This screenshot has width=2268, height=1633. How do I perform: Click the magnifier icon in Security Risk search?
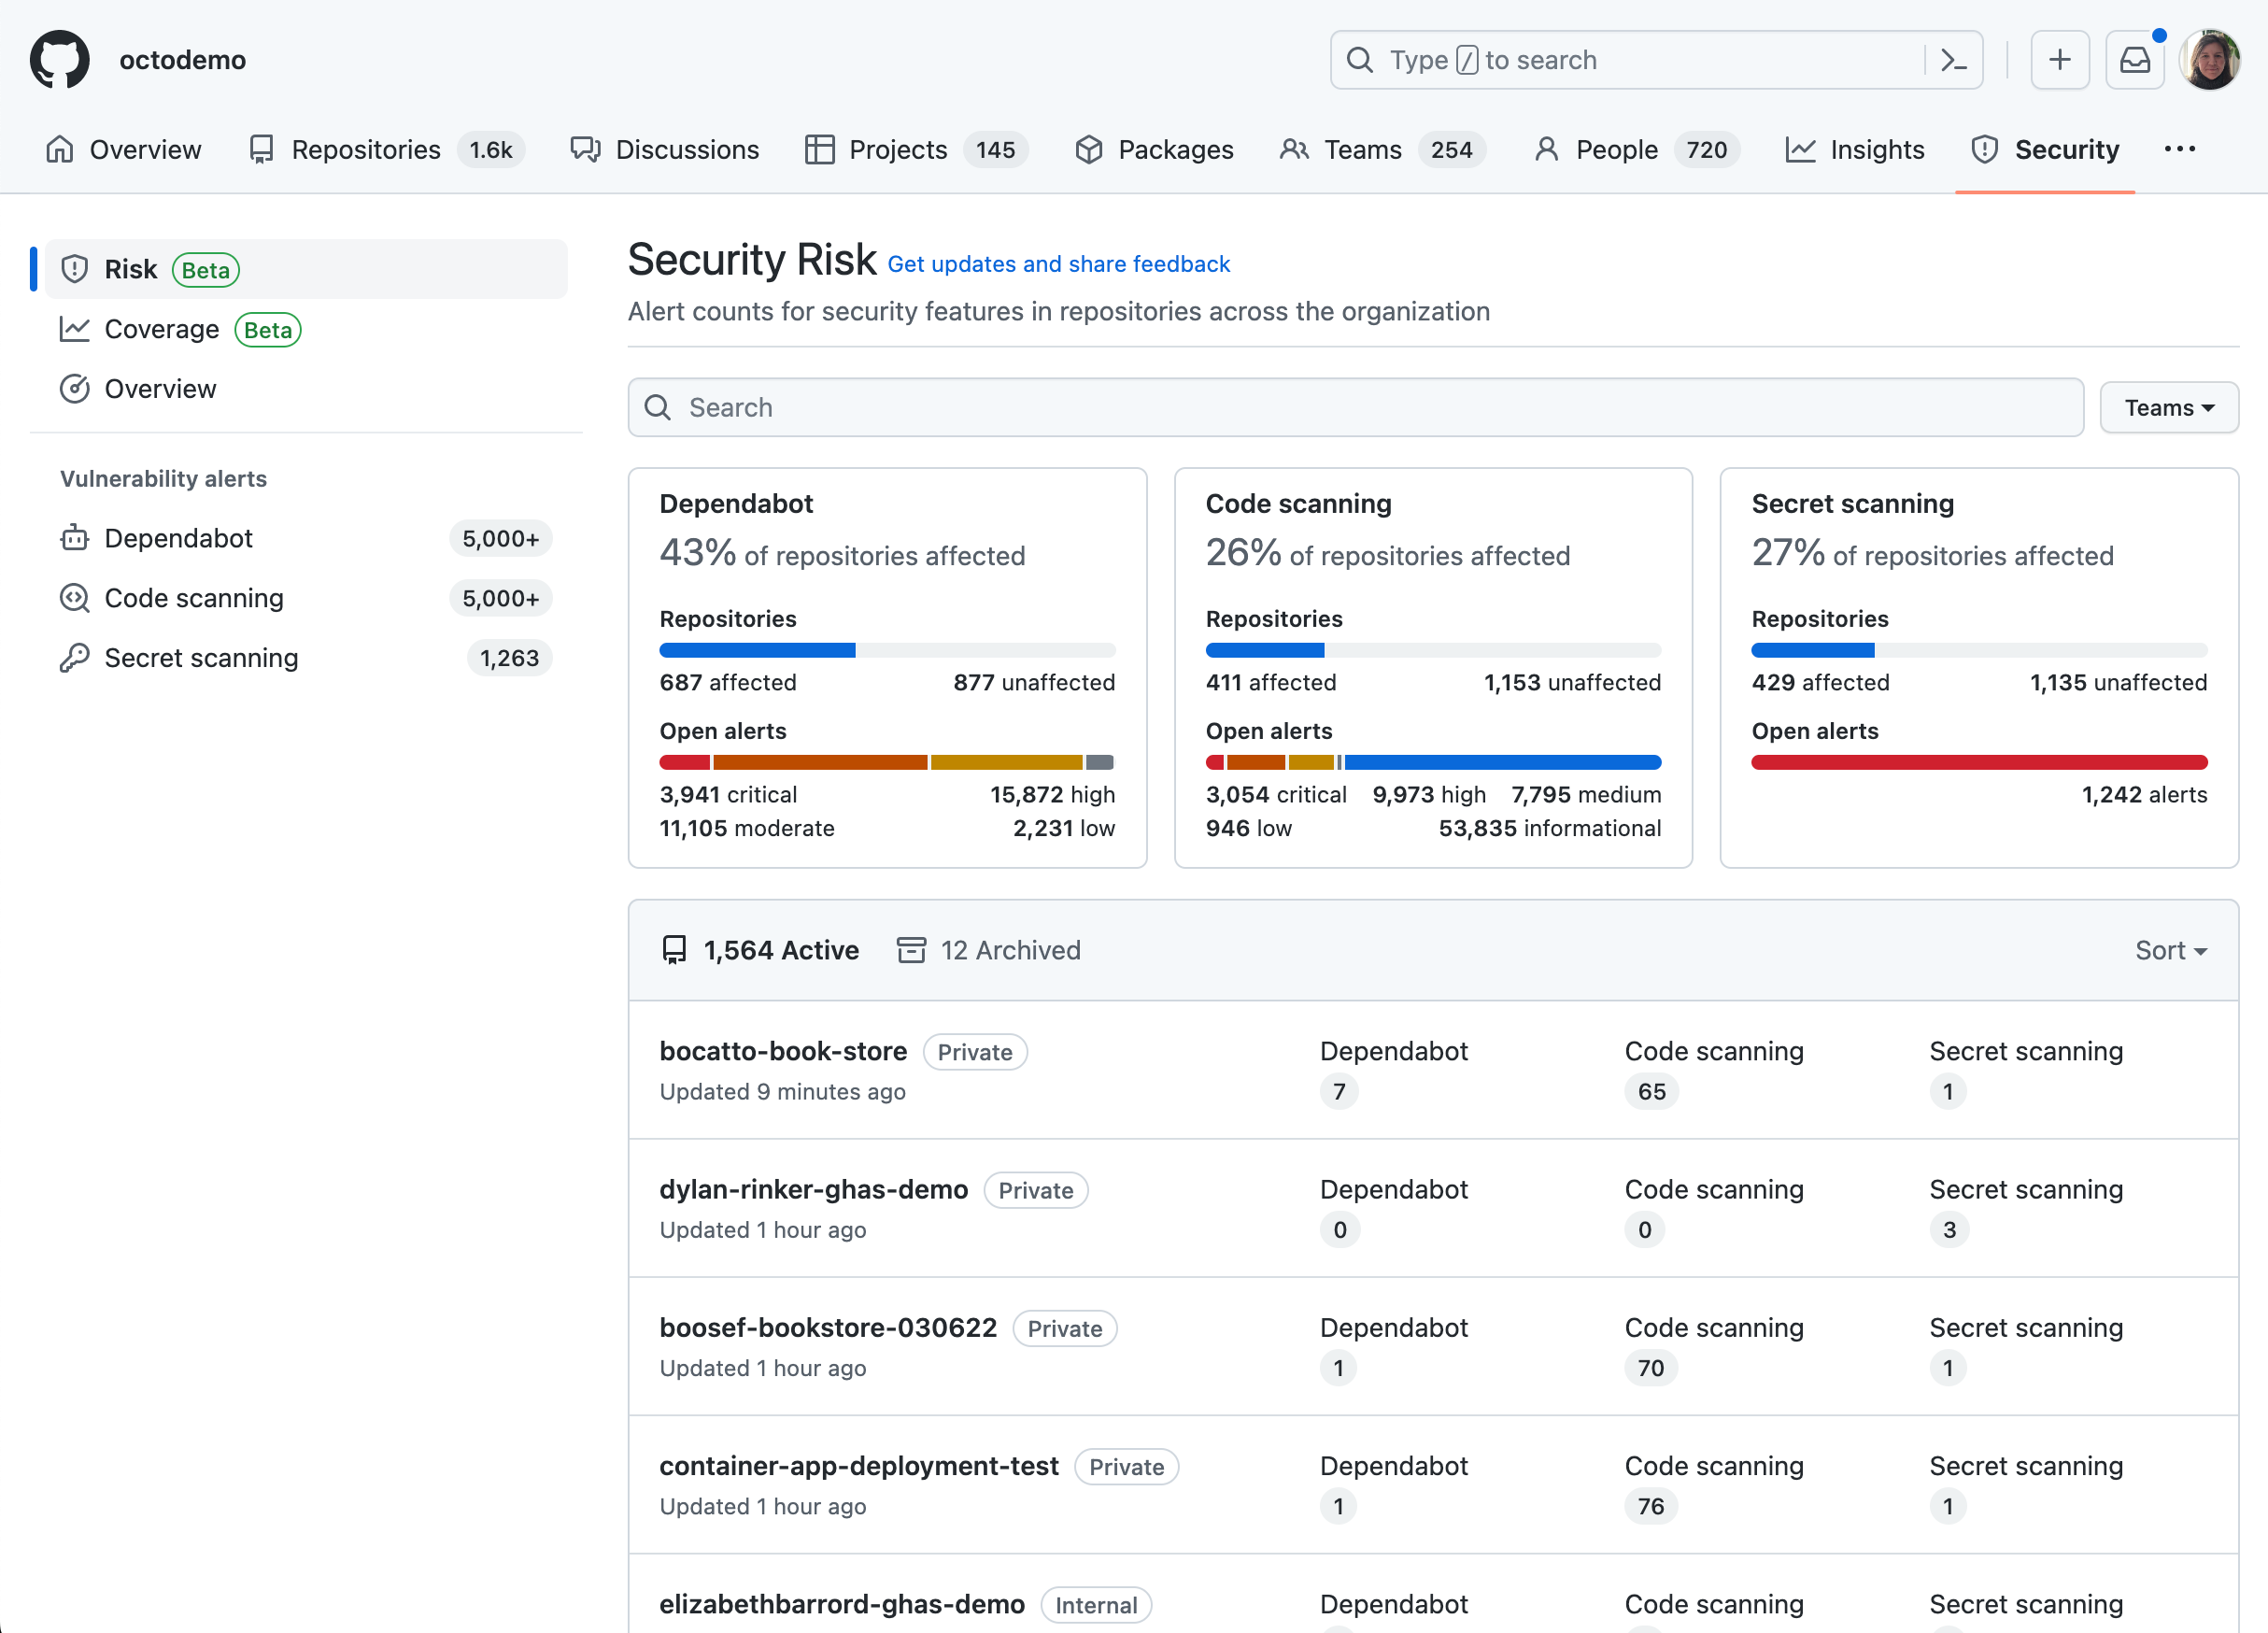pyautogui.click(x=657, y=407)
